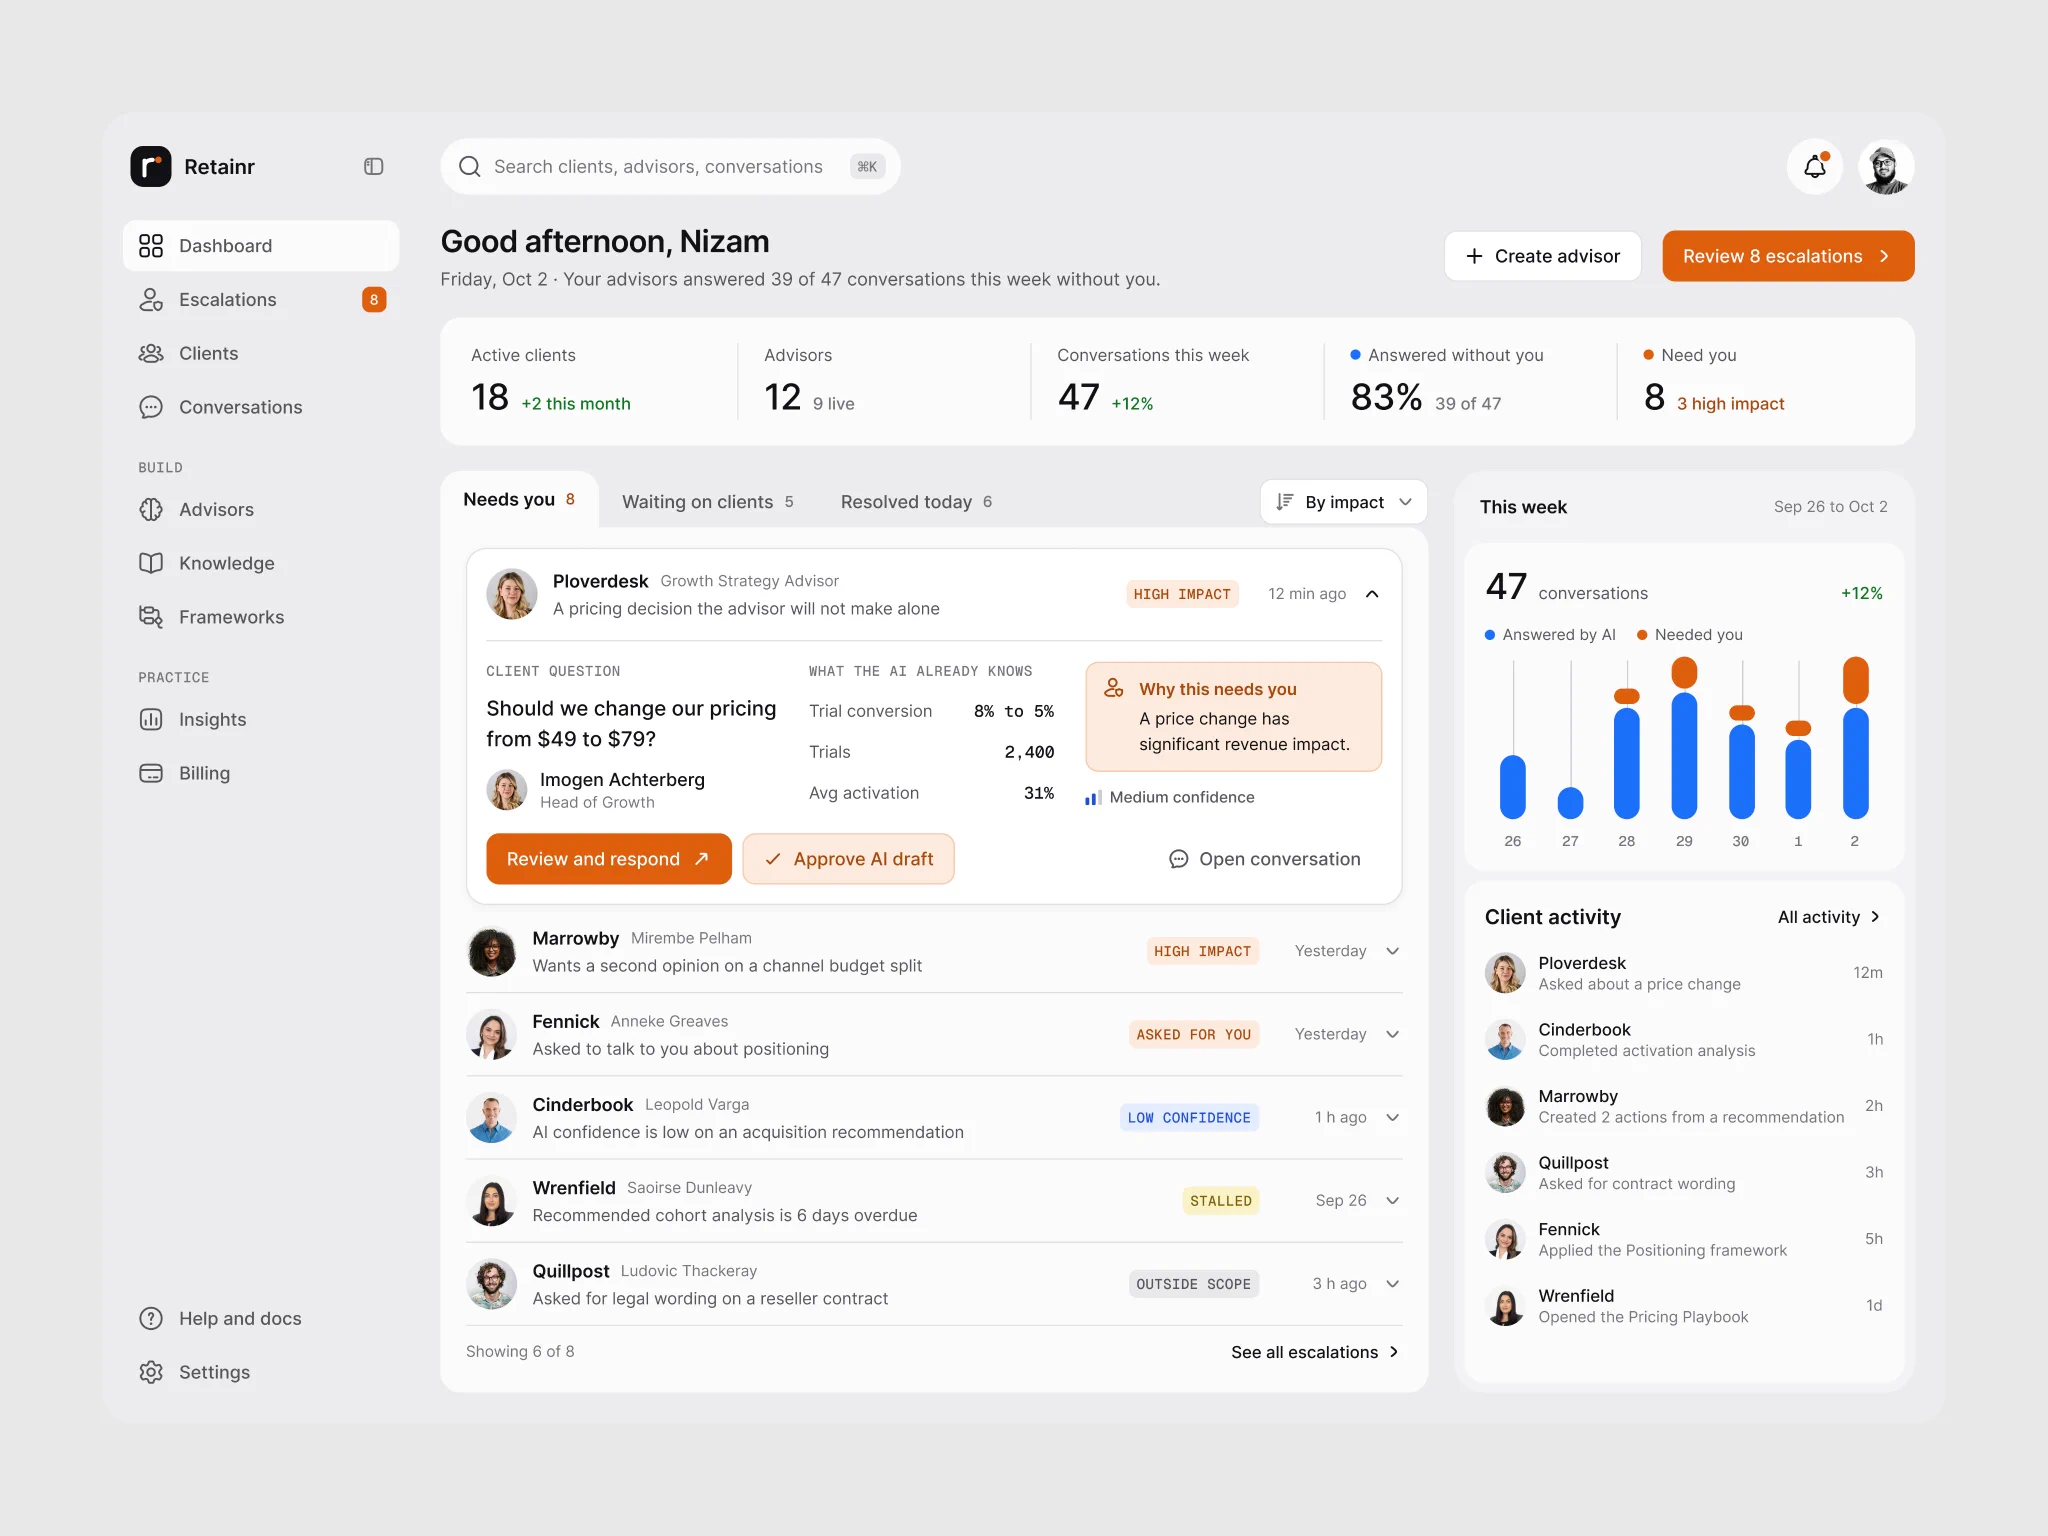Click the checkmark icon on Approve AI draft
The height and width of the screenshot is (1536, 2048).
[x=773, y=859]
